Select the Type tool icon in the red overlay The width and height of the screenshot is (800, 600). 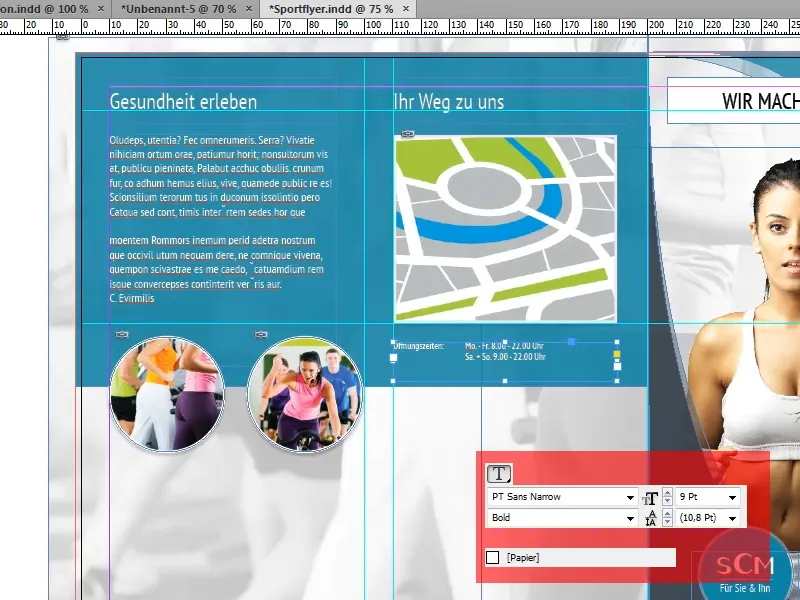coord(499,474)
